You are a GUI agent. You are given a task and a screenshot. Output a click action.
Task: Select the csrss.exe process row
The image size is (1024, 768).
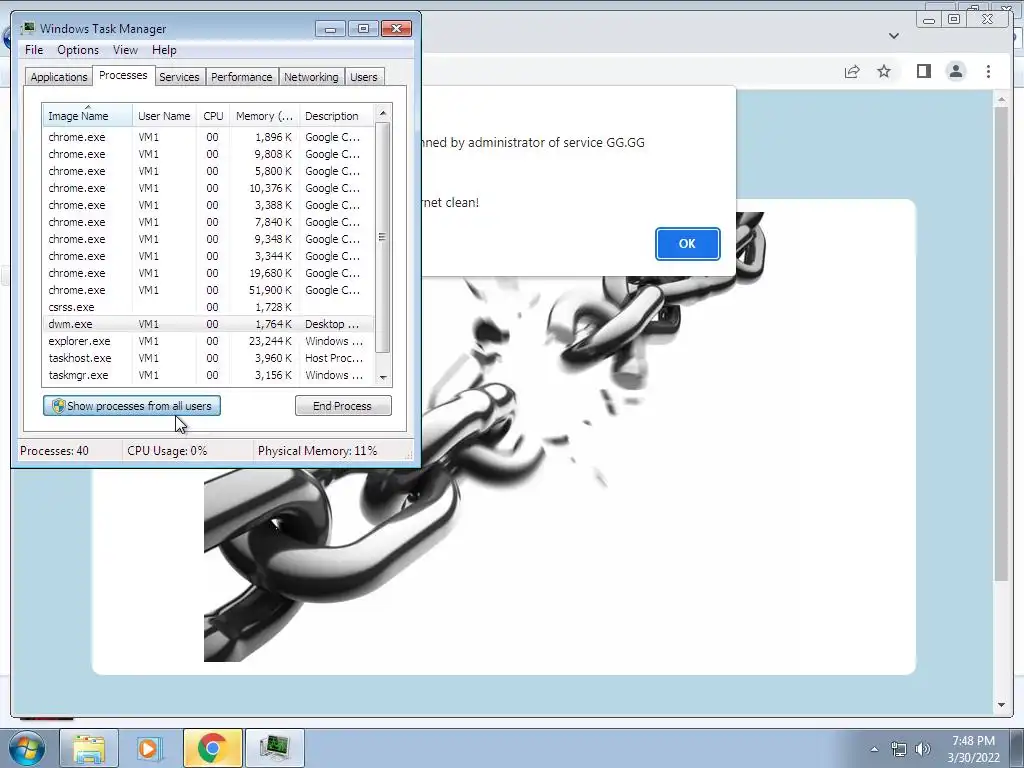tap(209, 307)
